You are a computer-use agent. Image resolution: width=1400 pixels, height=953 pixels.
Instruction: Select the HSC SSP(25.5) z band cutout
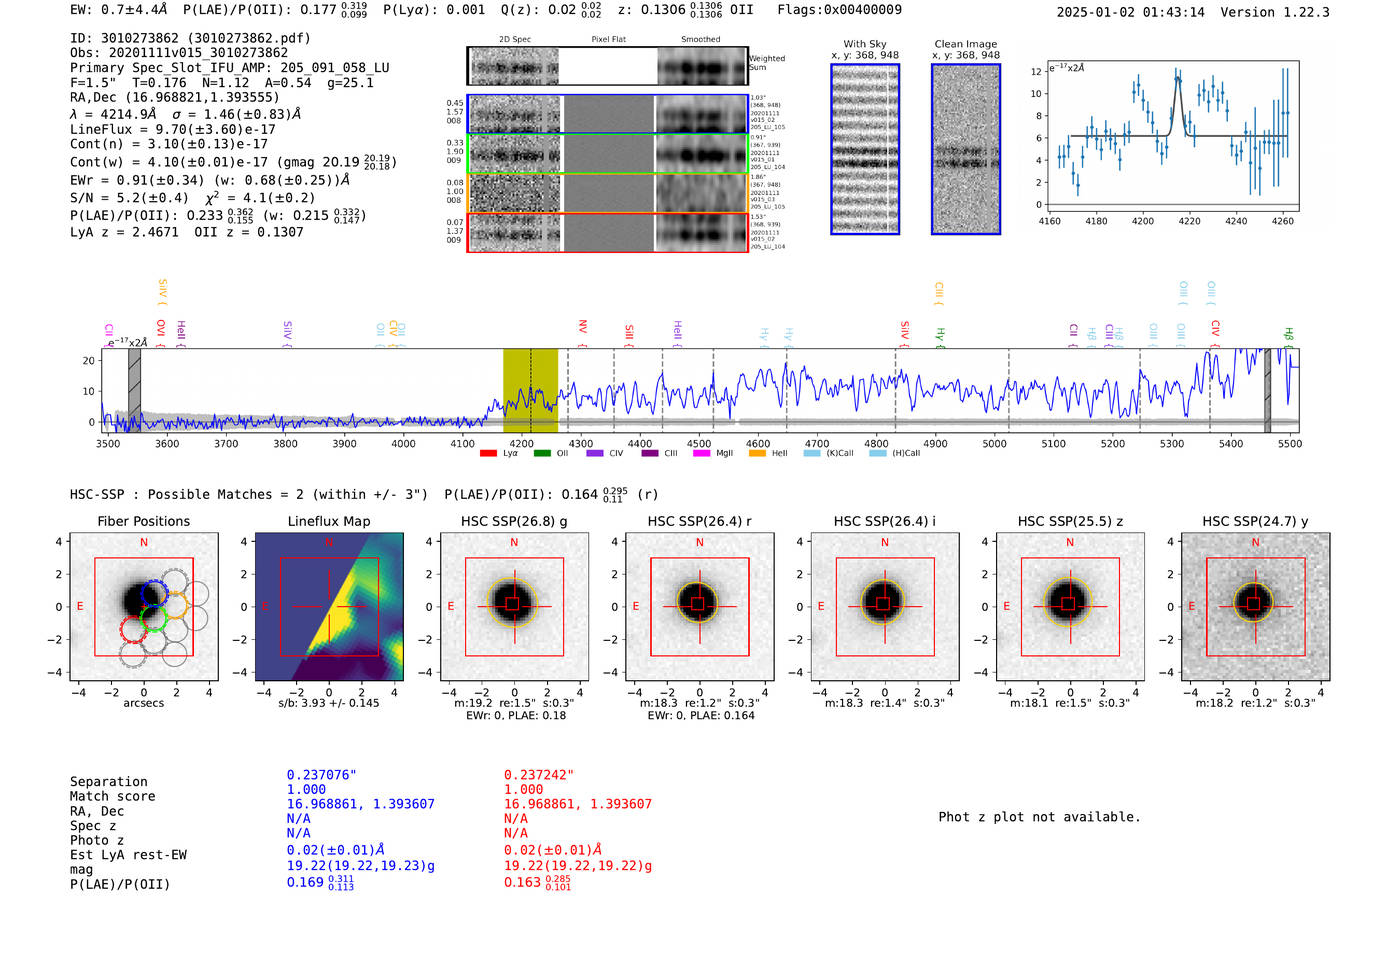[x=1070, y=606]
